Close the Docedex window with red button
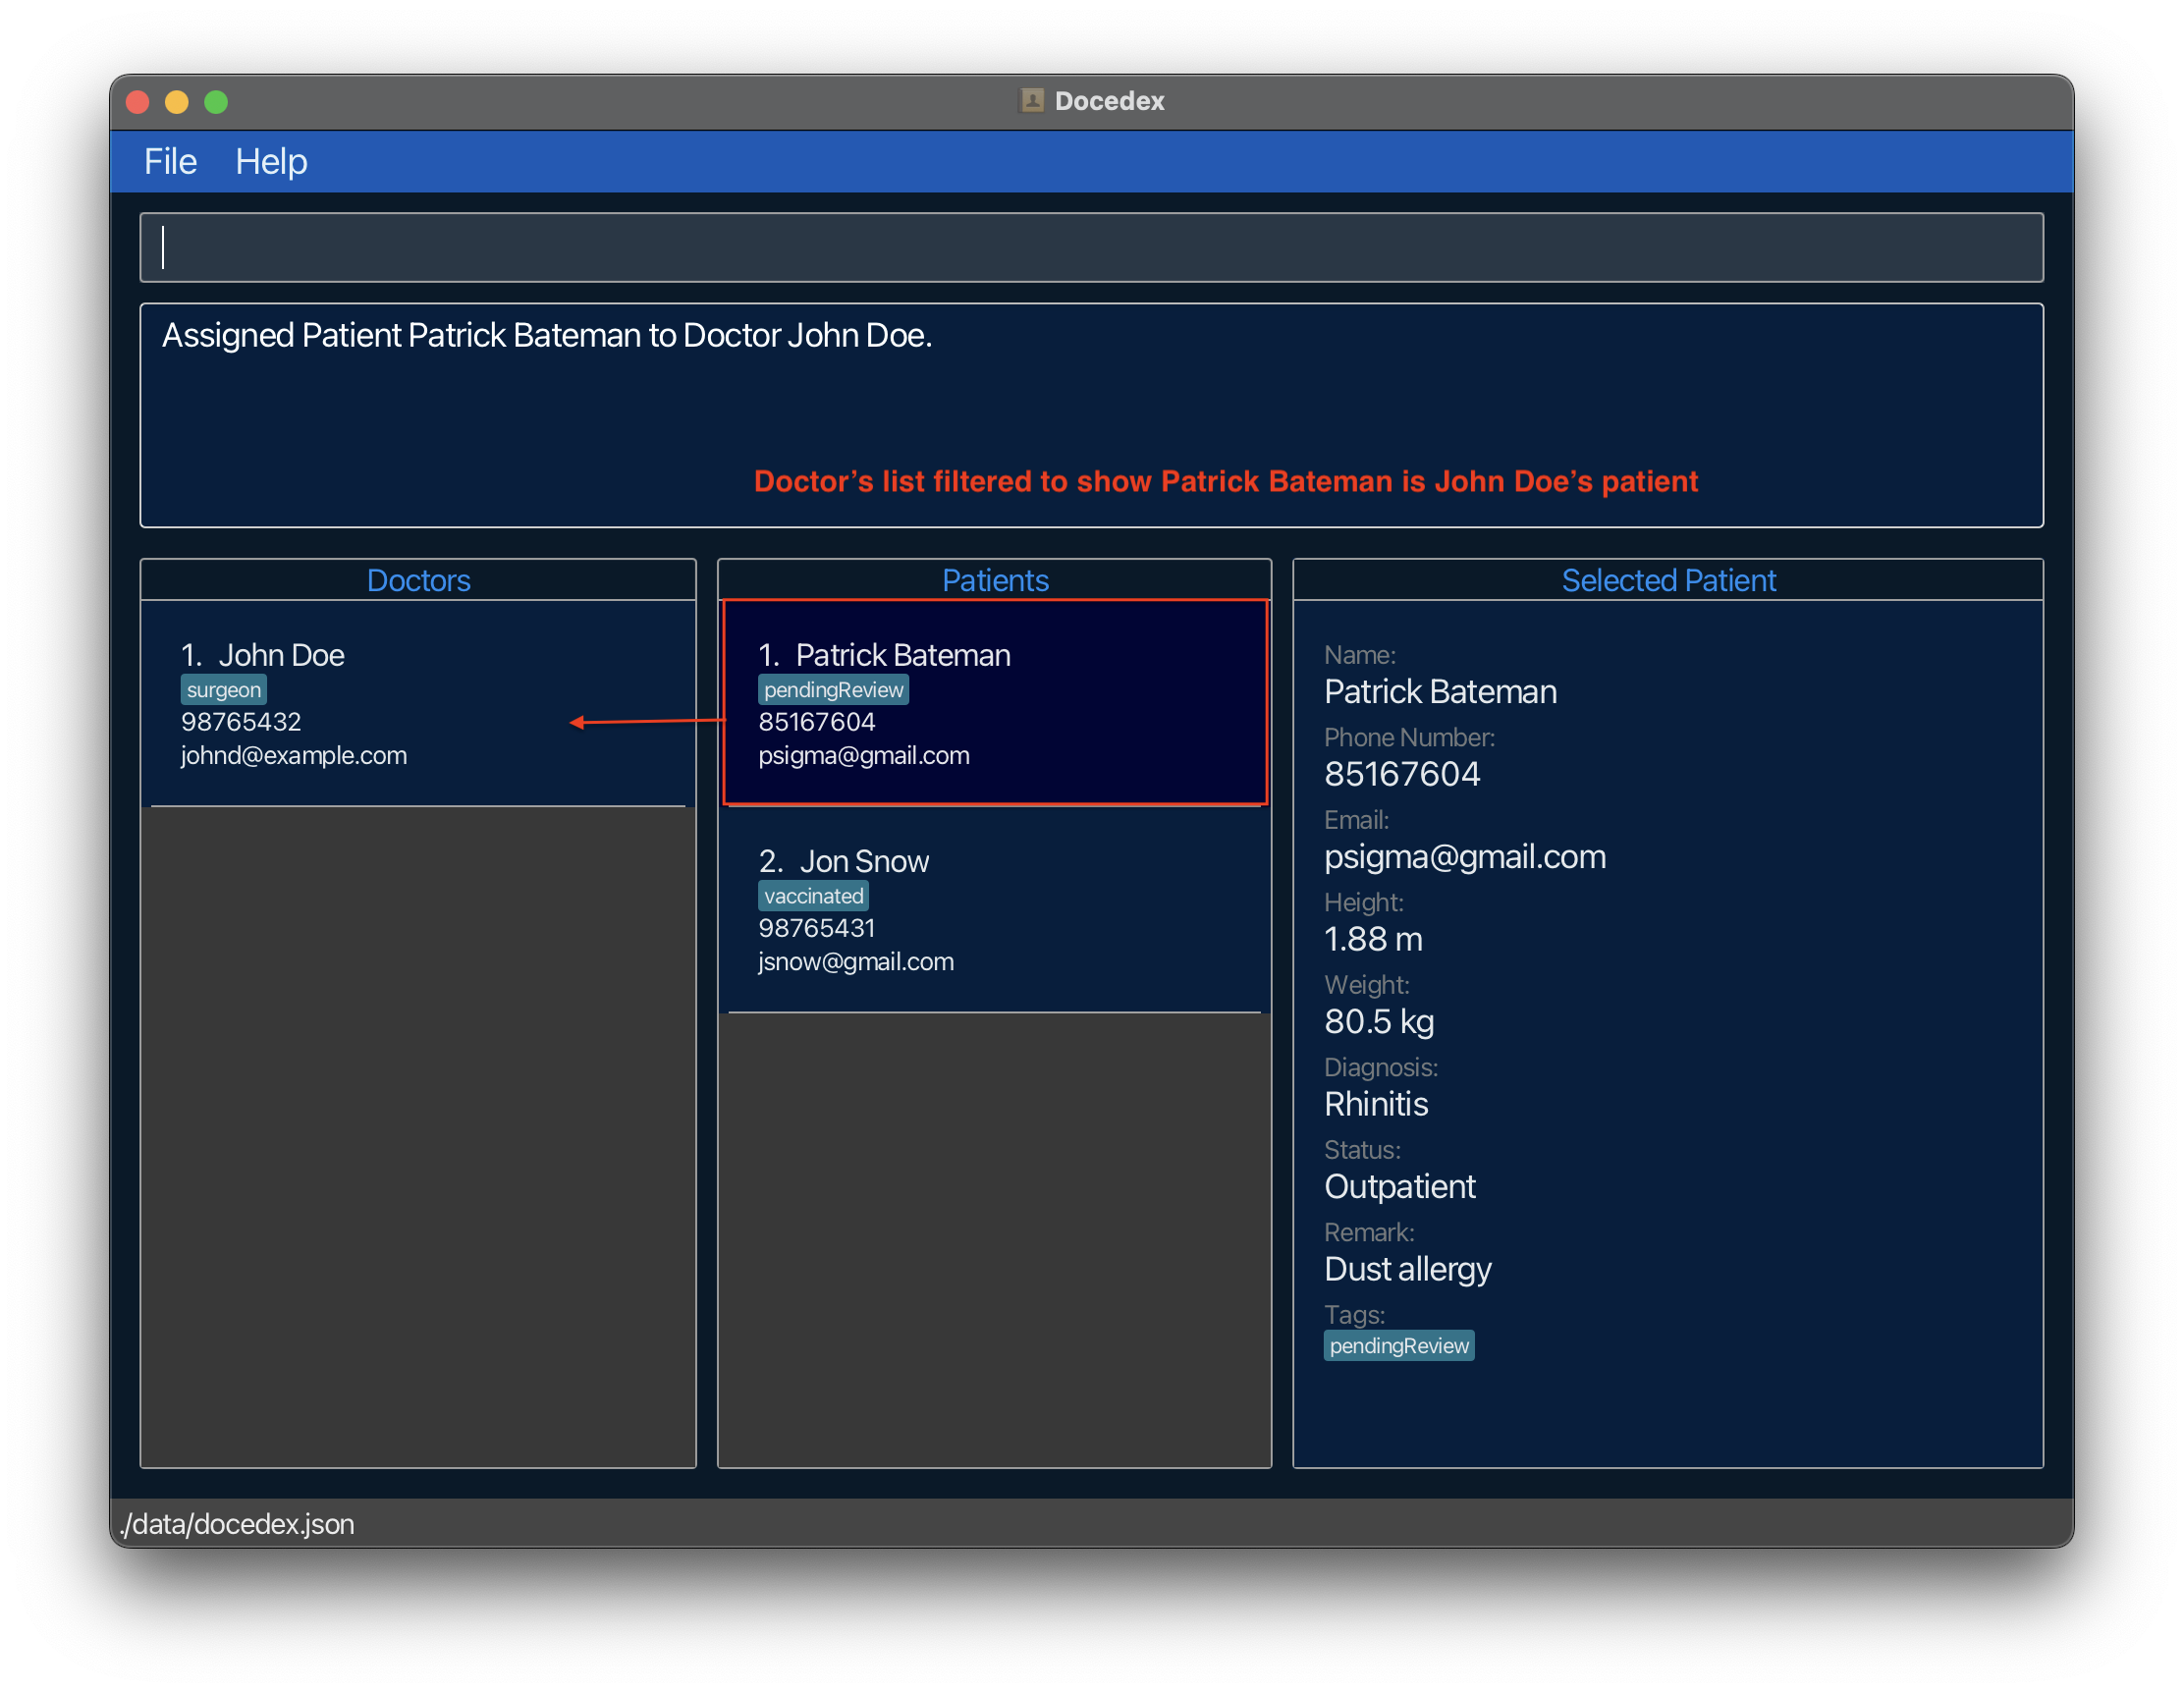2184x1693 pixels. point(138,102)
